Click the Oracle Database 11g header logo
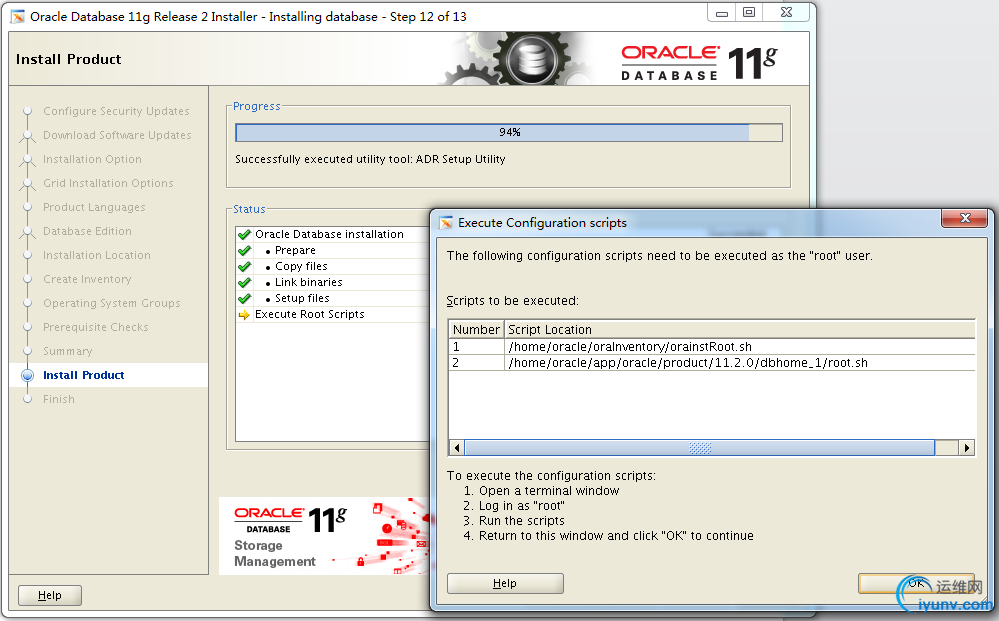Viewport: 999px width, 621px height. [x=700, y=62]
